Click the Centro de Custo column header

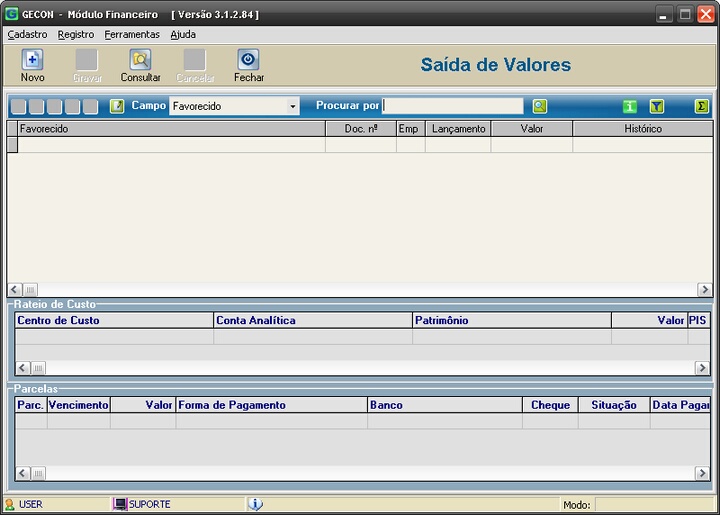click(114, 320)
